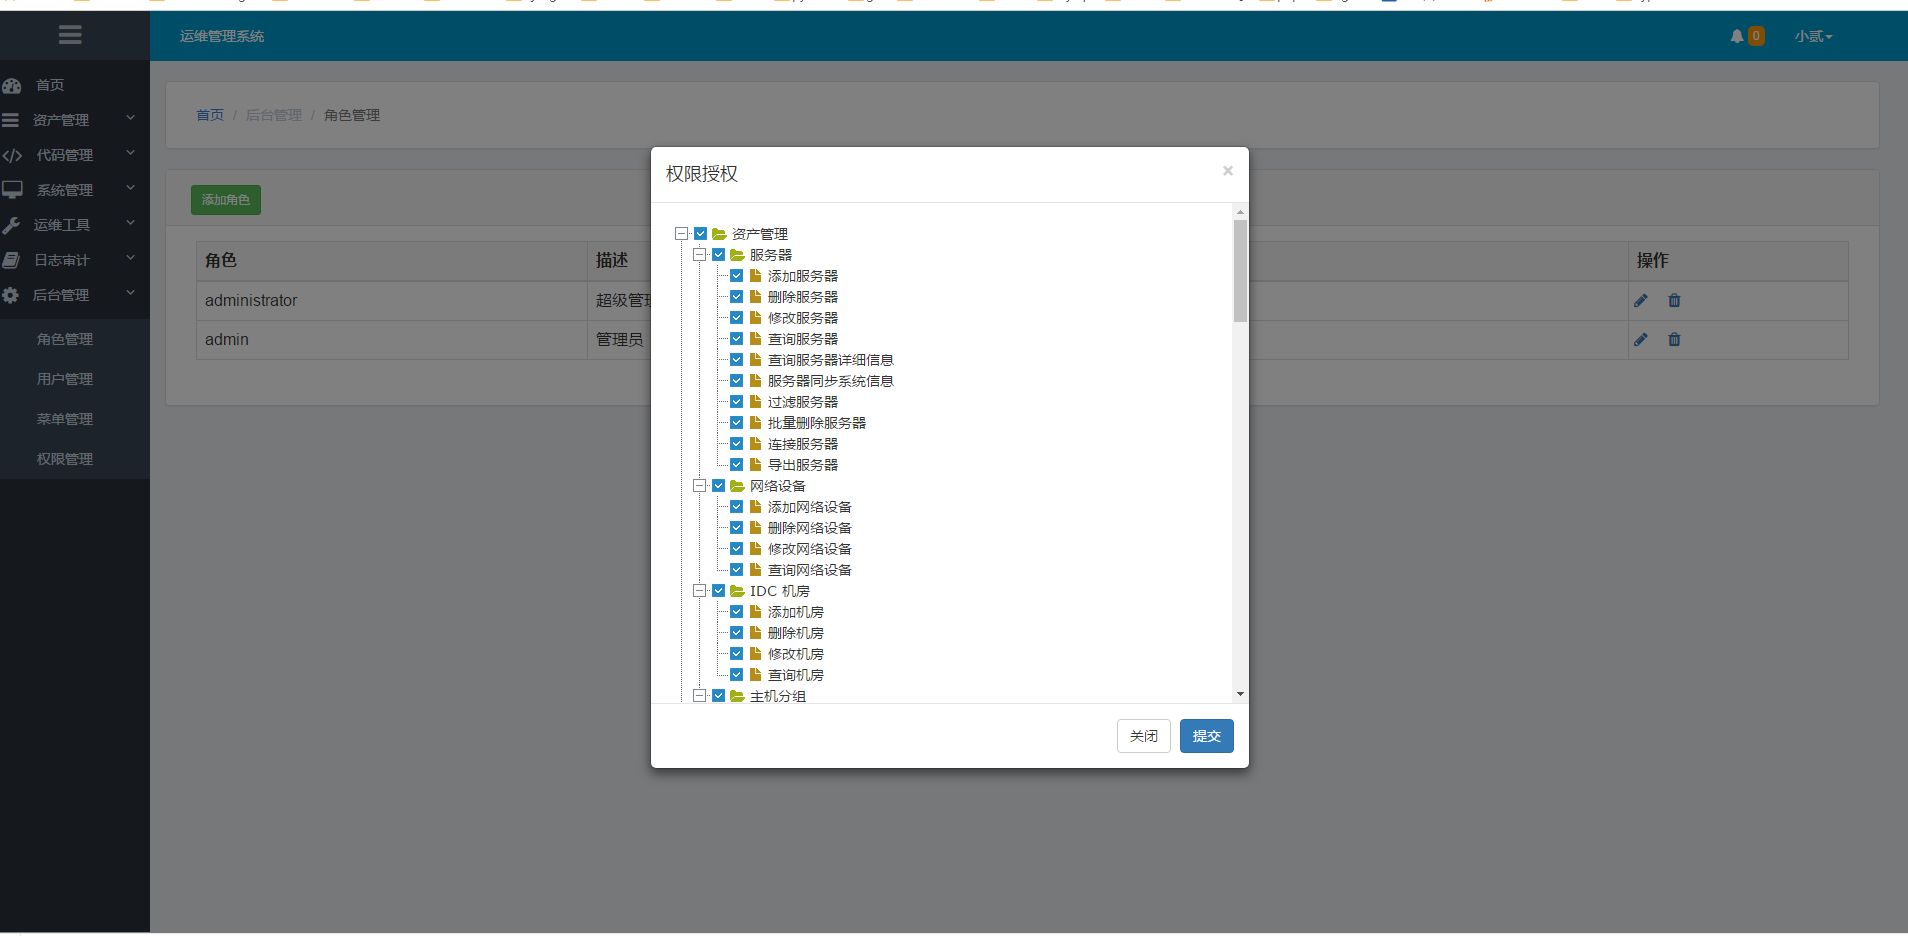Viewport: 1908px width, 936px height.
Task: Uncheck 批量删除服务器 checkbox
Action: [x=736, y=423]
